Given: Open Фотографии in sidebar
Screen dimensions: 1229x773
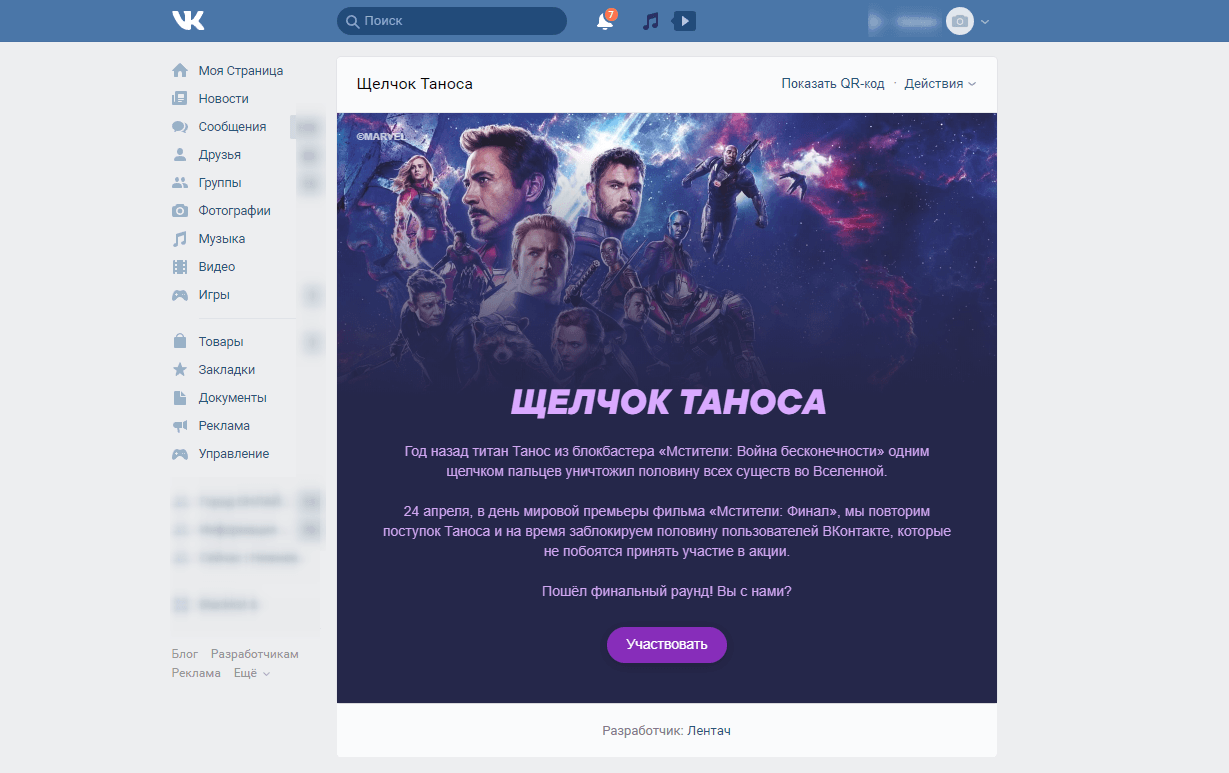Looking at the screenshot, I should pos(234,211).
